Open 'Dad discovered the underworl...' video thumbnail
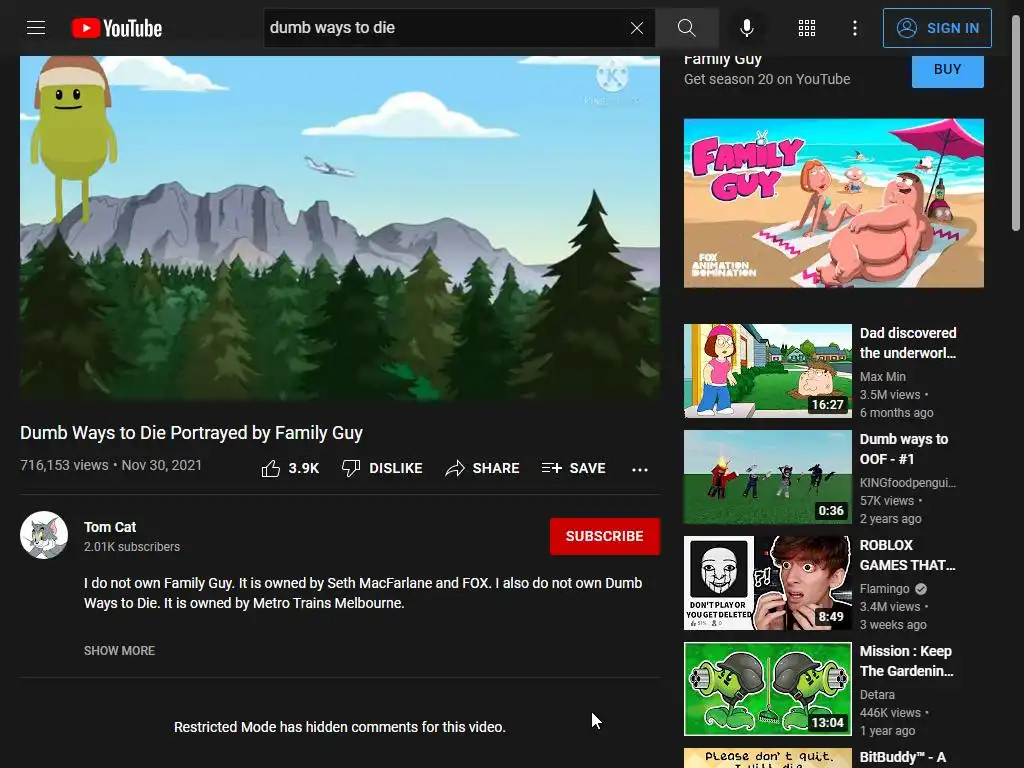1024x768 pixels. tap(768, 371)
